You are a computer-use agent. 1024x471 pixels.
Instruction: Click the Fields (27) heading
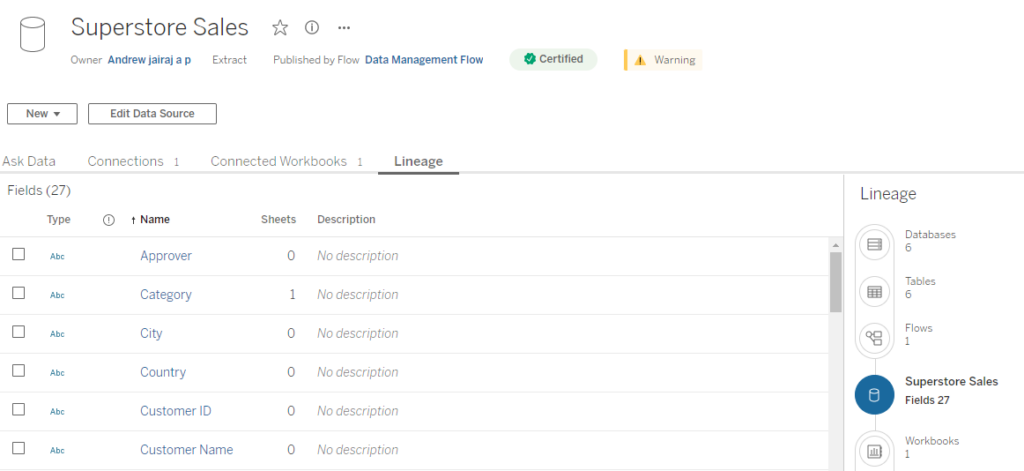pyautogui.click(x=39, y=191)
